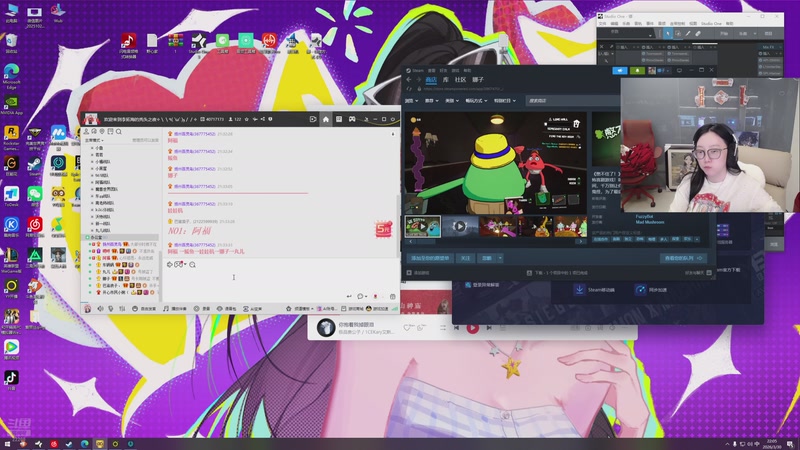
Task: Open the Mad Mushroom publisher link
Action: coord(650,222)
